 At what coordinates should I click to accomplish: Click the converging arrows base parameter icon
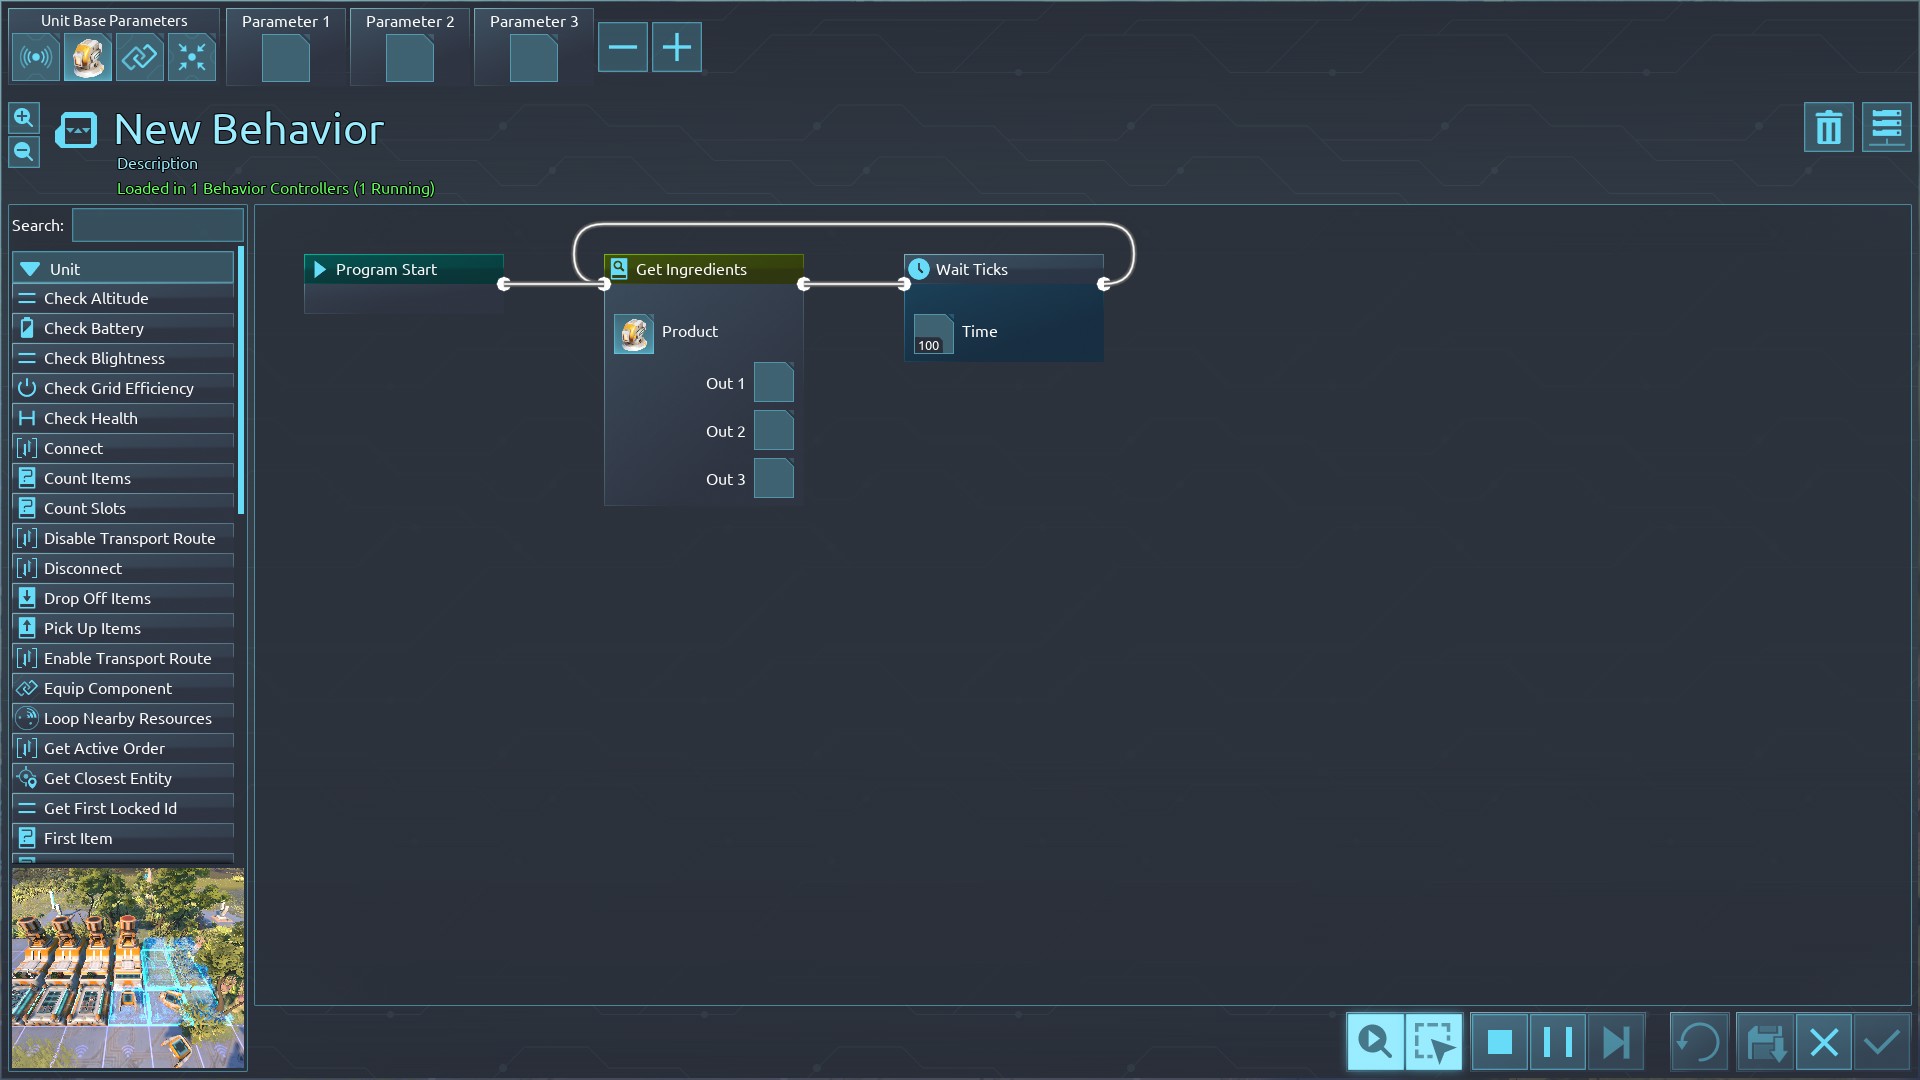pos(191,58)
